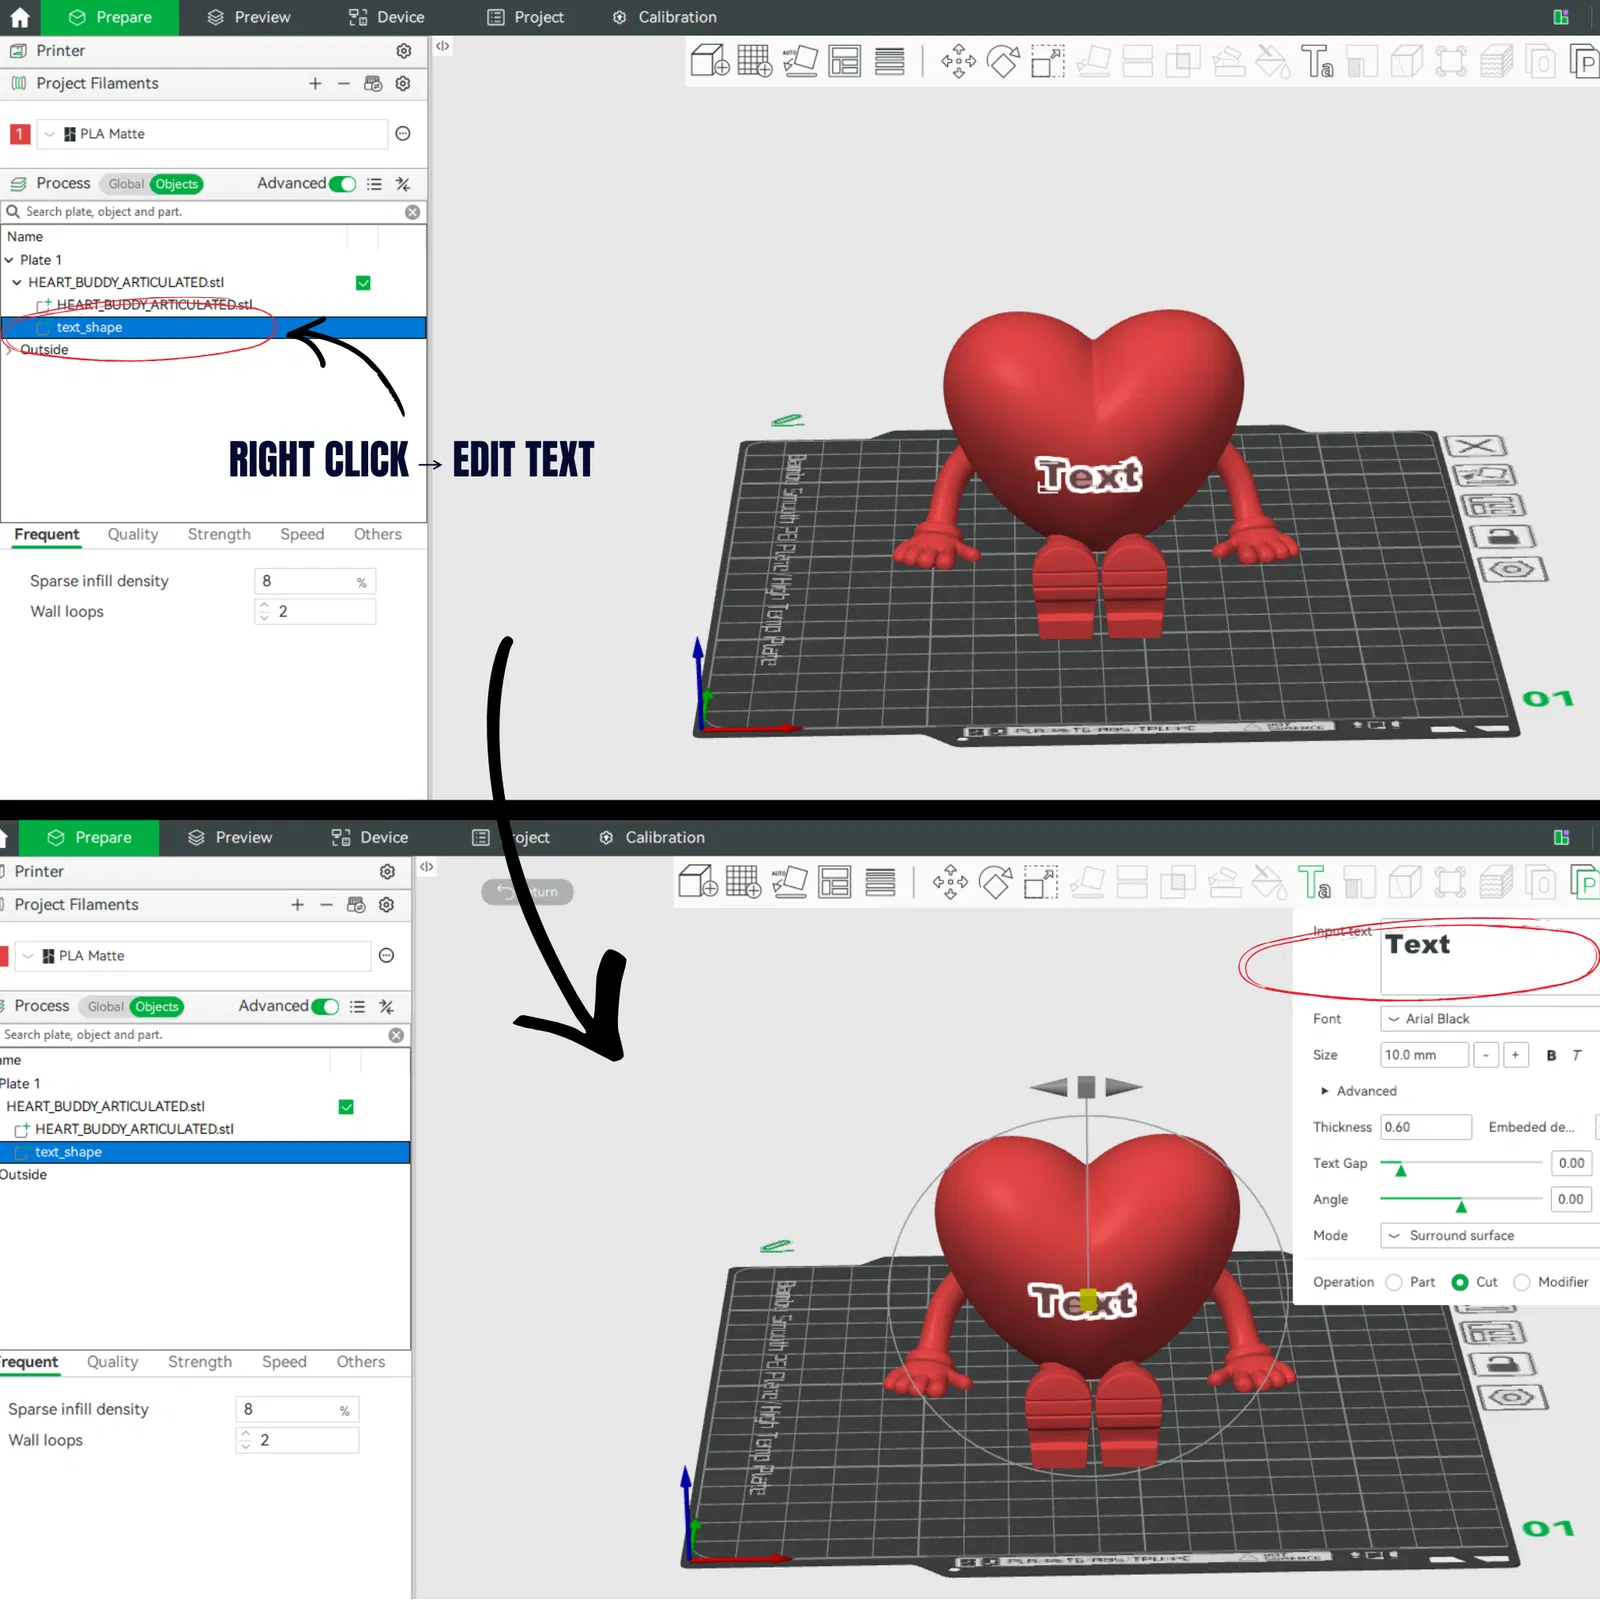
Task: Collapse HEART_BUDDY_ARTICULATED.stl object node in top screenshot
Action: click(x=17, y=283)
